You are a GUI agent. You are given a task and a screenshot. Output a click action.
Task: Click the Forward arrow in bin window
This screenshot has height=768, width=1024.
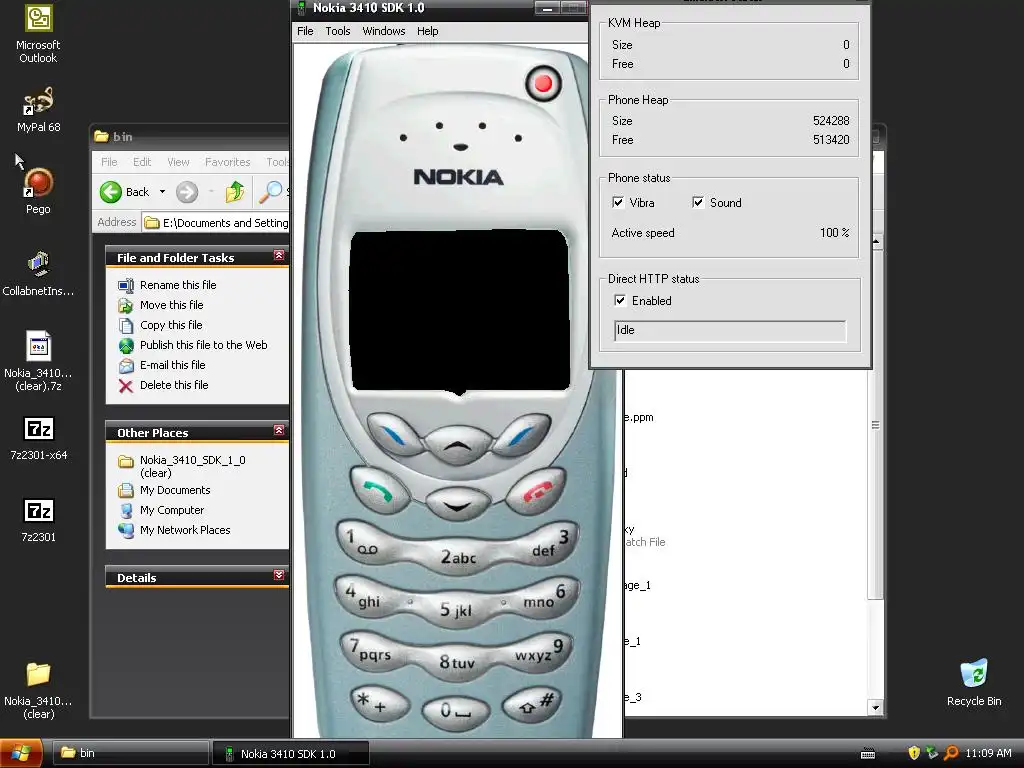187,191
